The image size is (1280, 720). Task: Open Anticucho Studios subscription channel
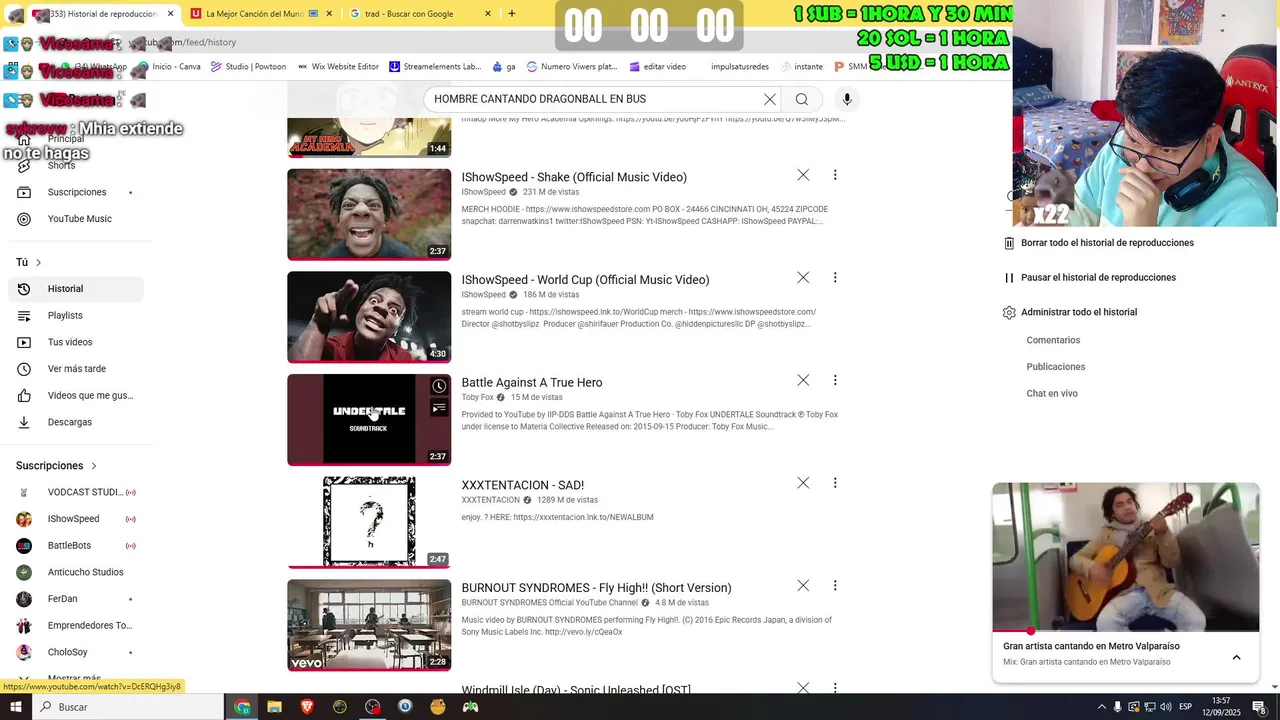point(76,572)
